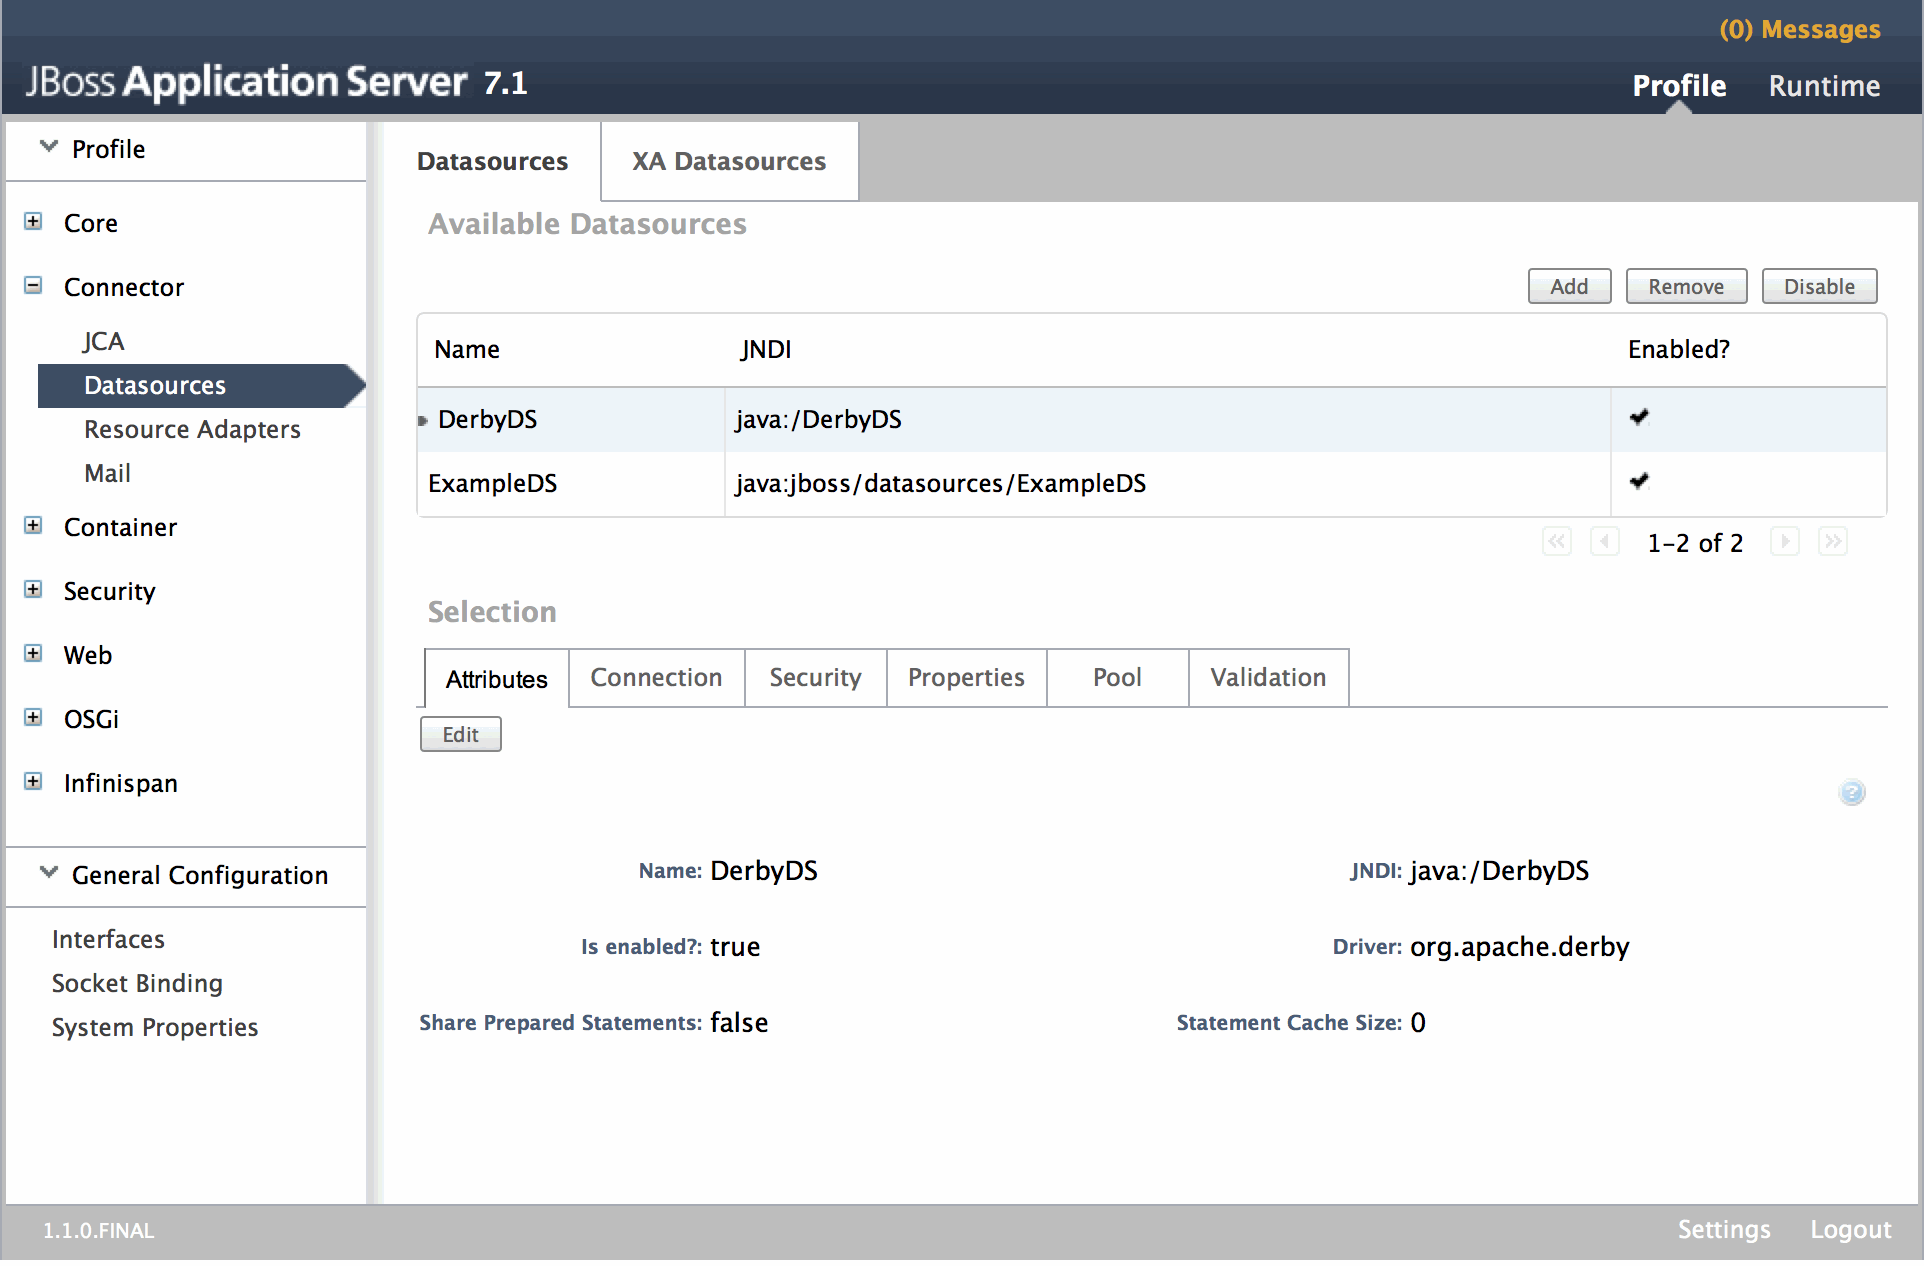Collapse the Connector tree node
The height and width of the screenshot is (1266, 1924).
(34, 286)
